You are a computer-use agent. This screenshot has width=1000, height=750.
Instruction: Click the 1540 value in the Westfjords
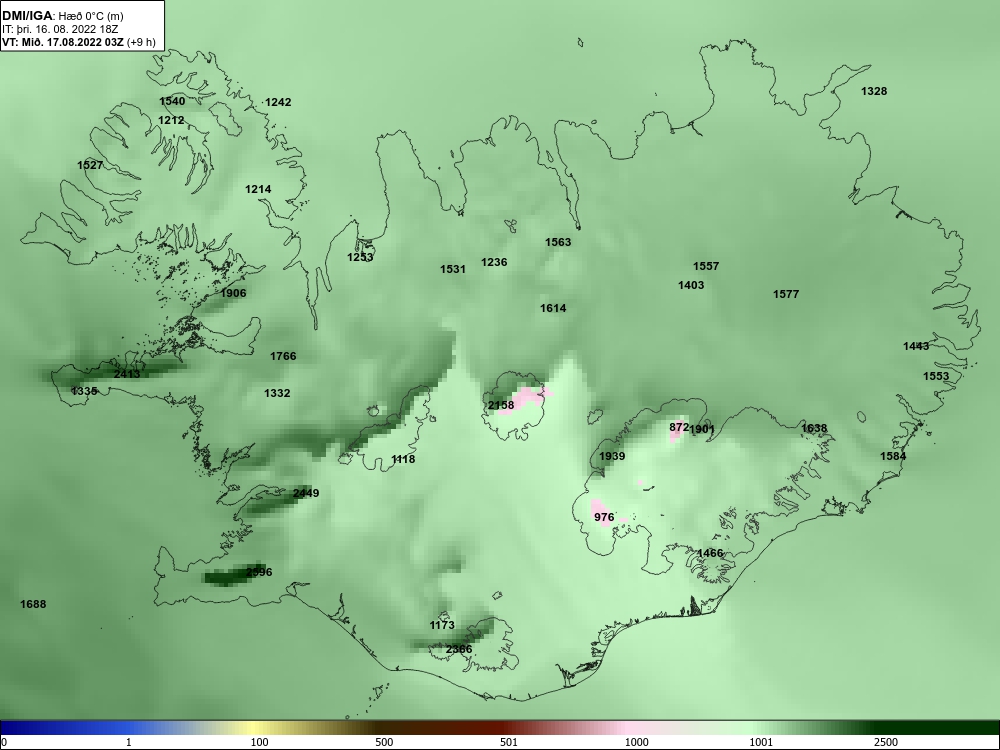click(x=172, y=101)
